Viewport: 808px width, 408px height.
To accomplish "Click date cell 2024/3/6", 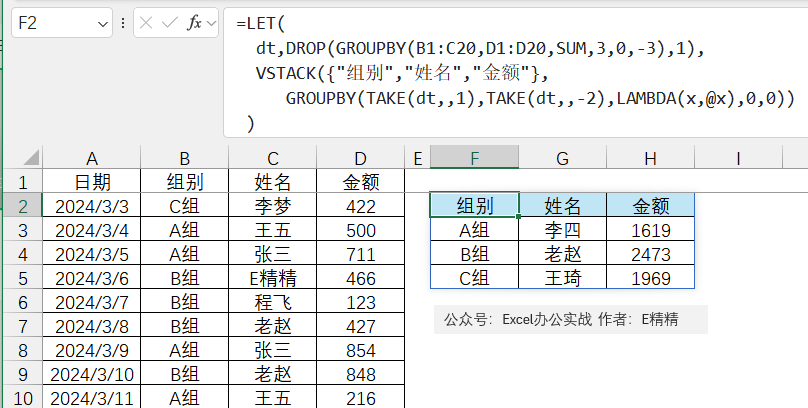I will point(91,278).
